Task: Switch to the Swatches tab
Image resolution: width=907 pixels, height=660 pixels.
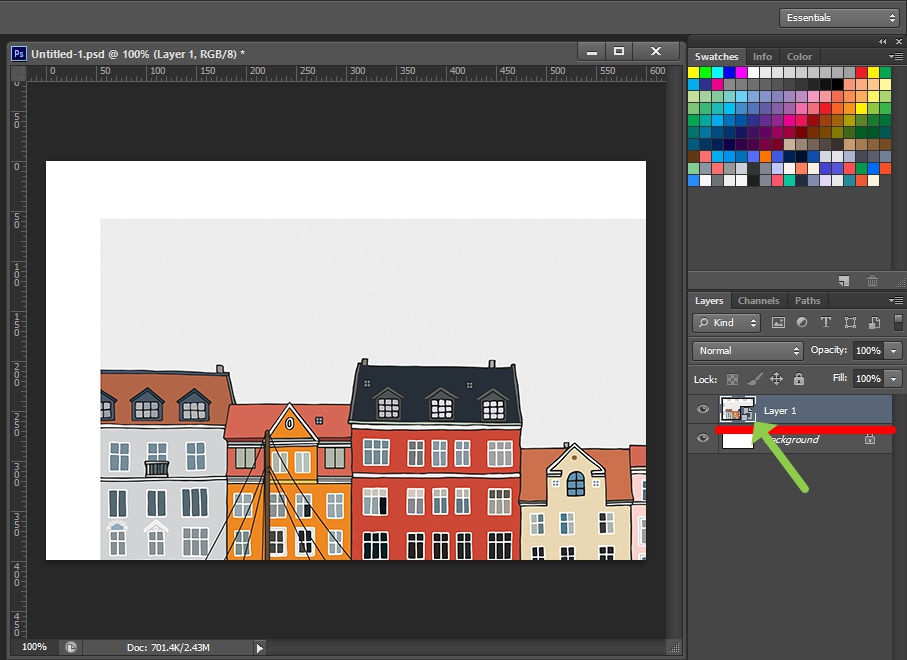Action: click(716, 57)
